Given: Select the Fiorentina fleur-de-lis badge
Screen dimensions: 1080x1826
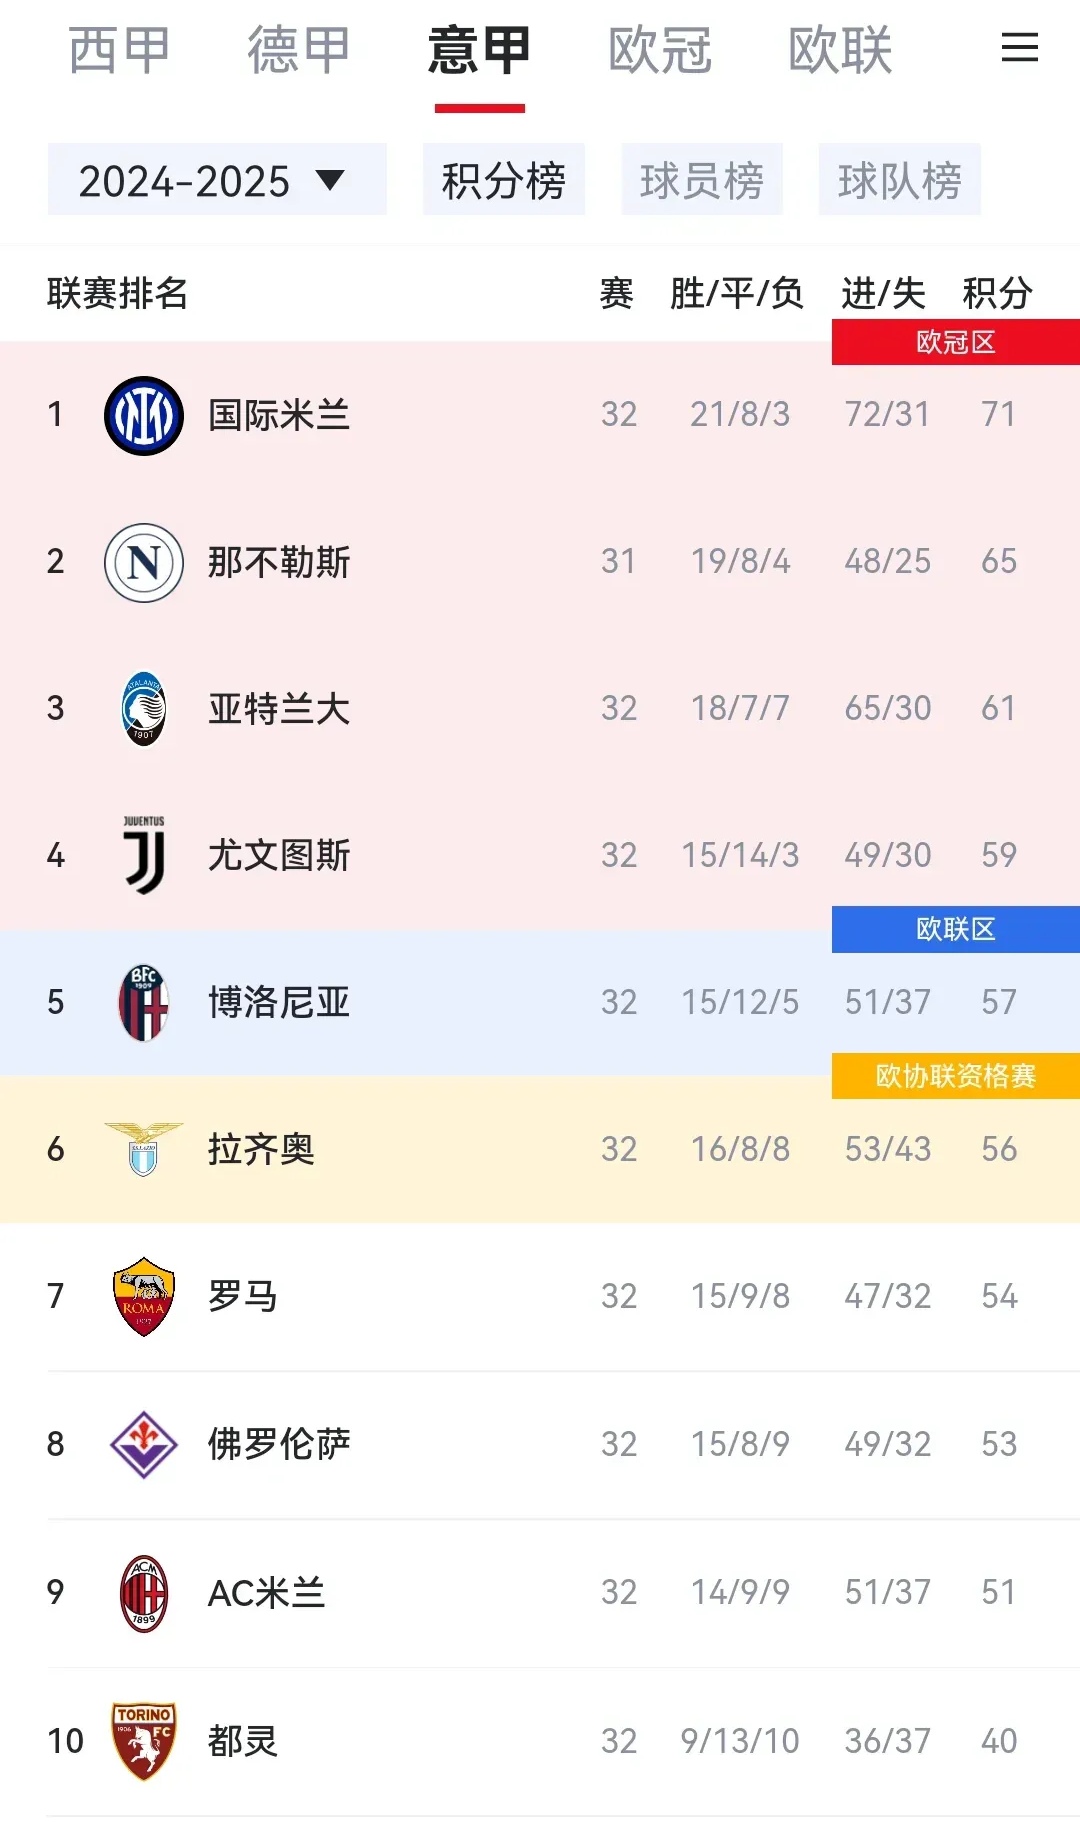Looking at the screenshot, I should click(143, 1443).
